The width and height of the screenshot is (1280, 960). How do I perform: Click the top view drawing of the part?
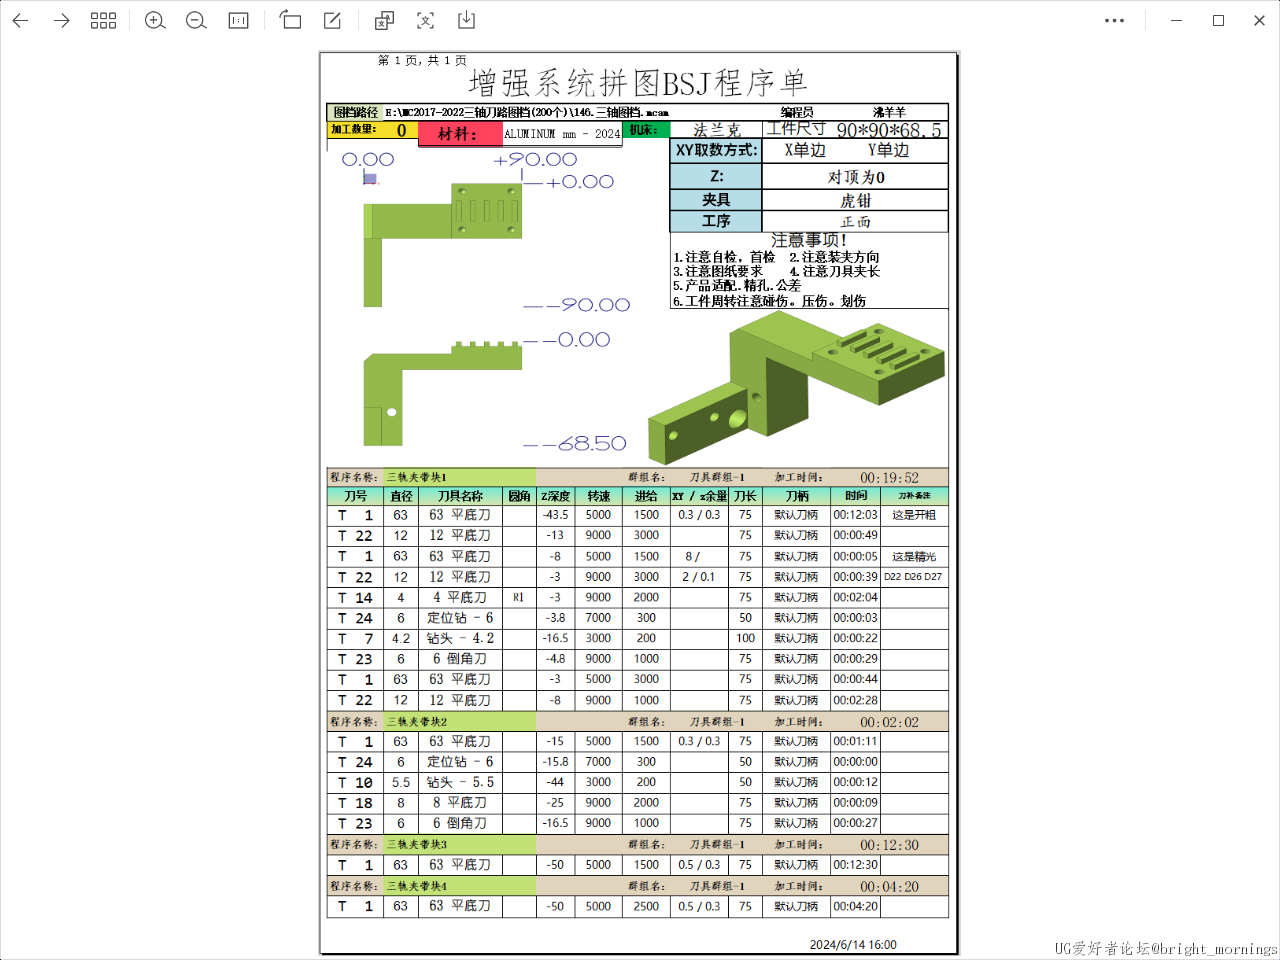point(442,244)
